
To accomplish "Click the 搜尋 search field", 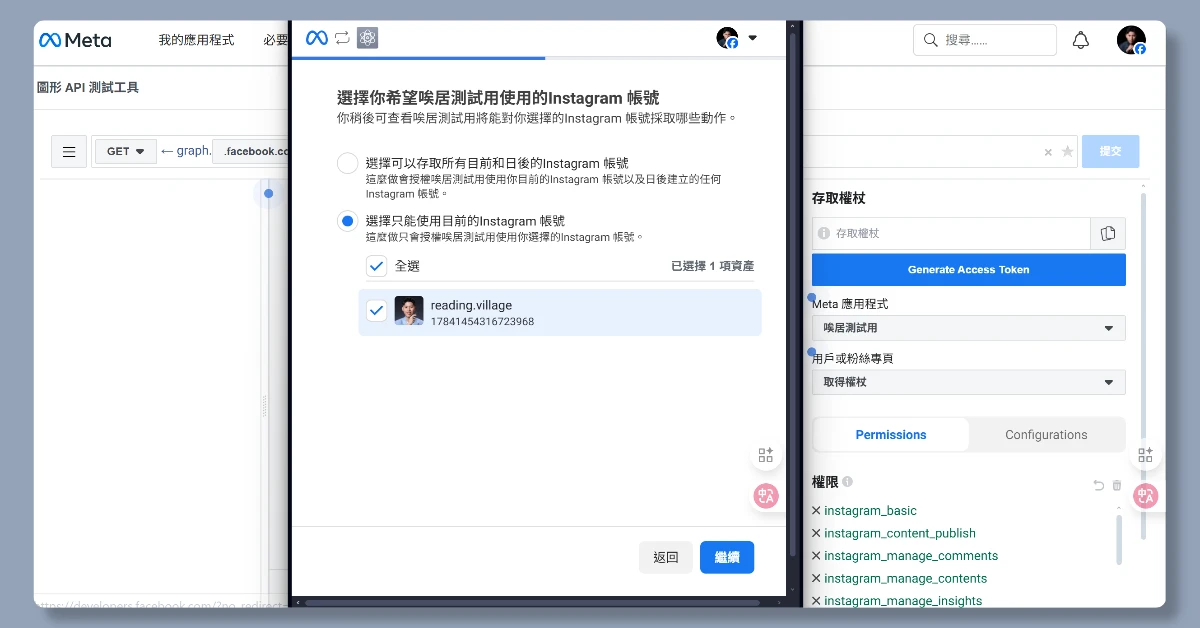I will (x=985, y=40).
